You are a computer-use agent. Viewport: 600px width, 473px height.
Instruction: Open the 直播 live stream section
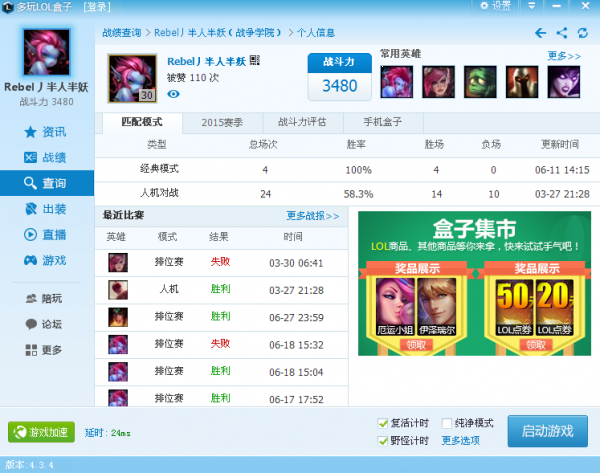coord(47,235)
